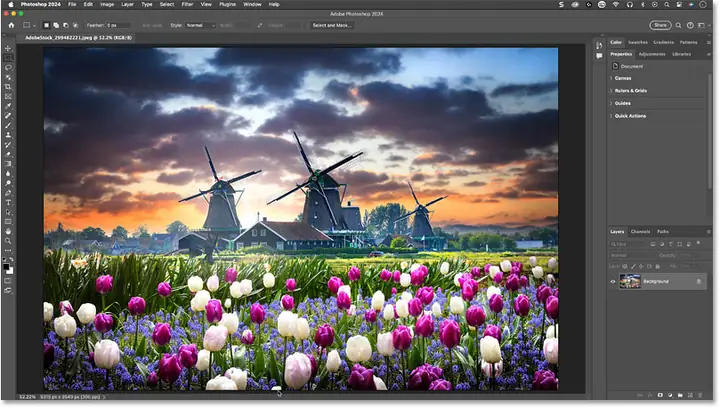Click the Select and Mask button
720x408 pixels.
point(332,25)
